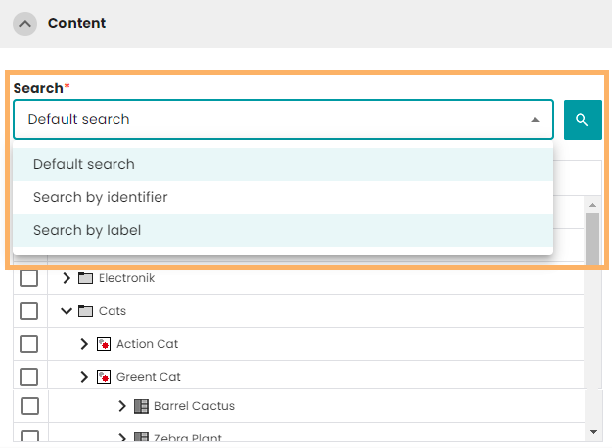Tick the Action Cat checkbox
Image resolution: width=612 pixels, height=448 pixels.
coord(29,344)
